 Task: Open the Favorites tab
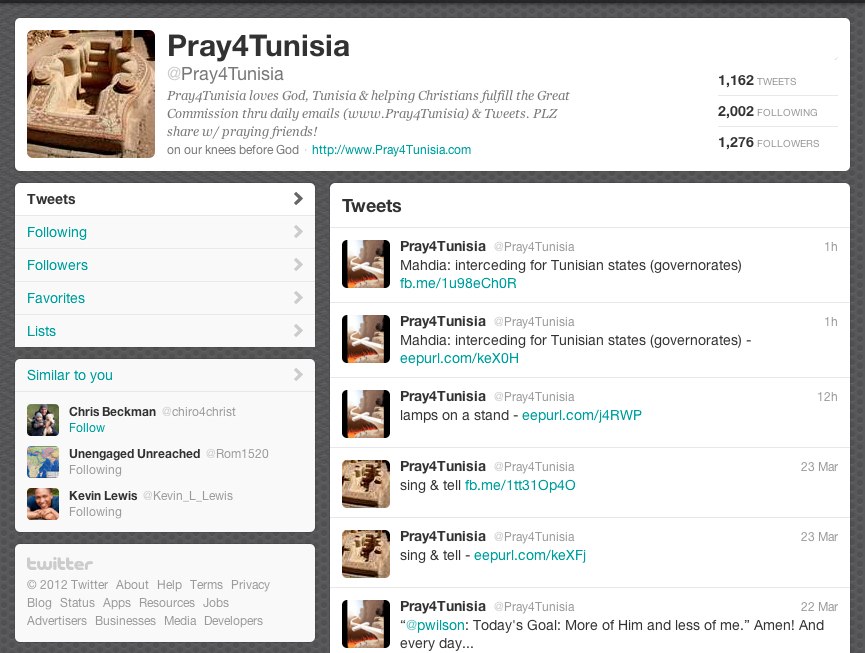pyautogui.click(x=165, y=298)
